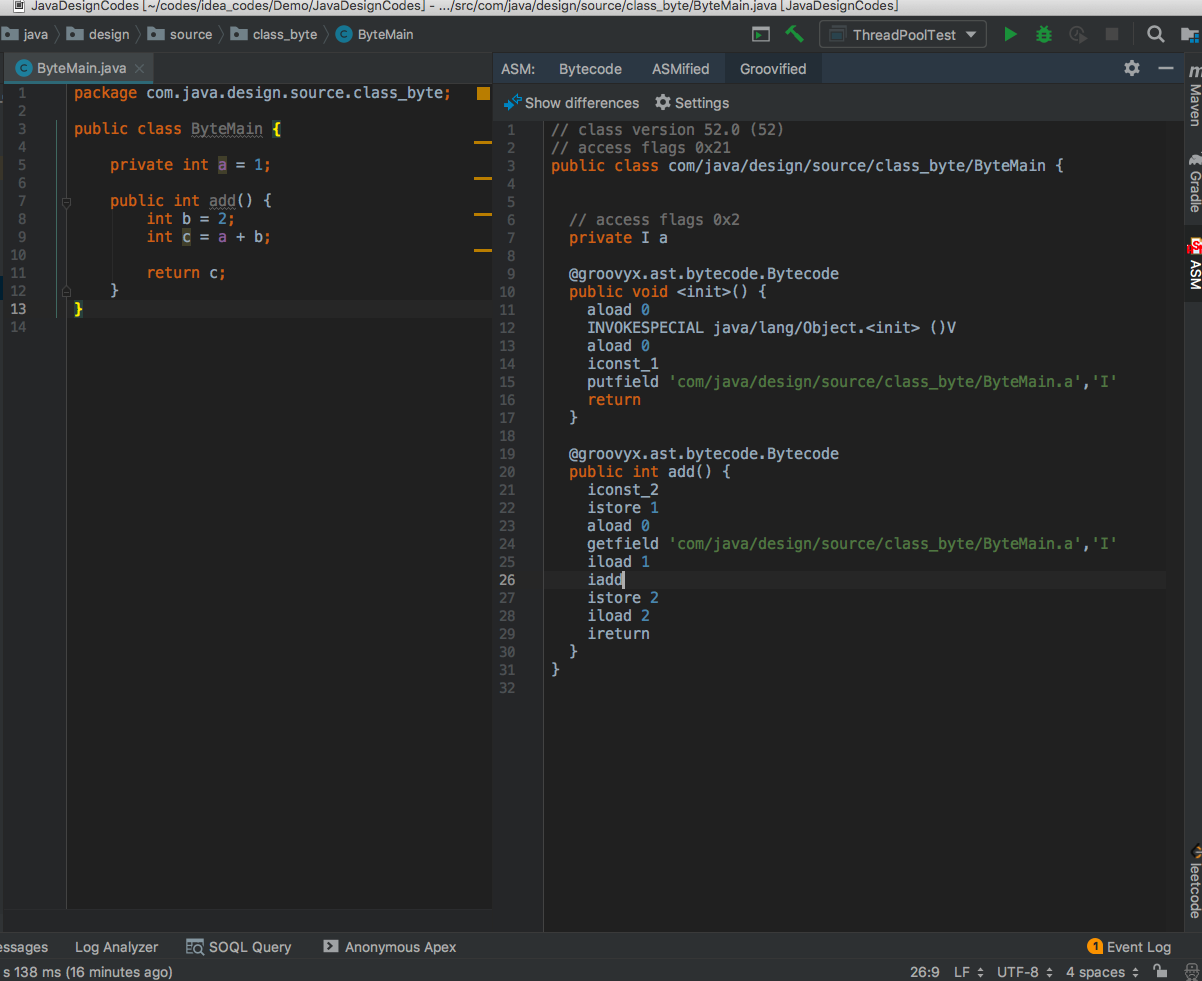The height and width of the screenshot is (981, 1202).
Task: Click the gray stop button
Action: coord(1112,34)
